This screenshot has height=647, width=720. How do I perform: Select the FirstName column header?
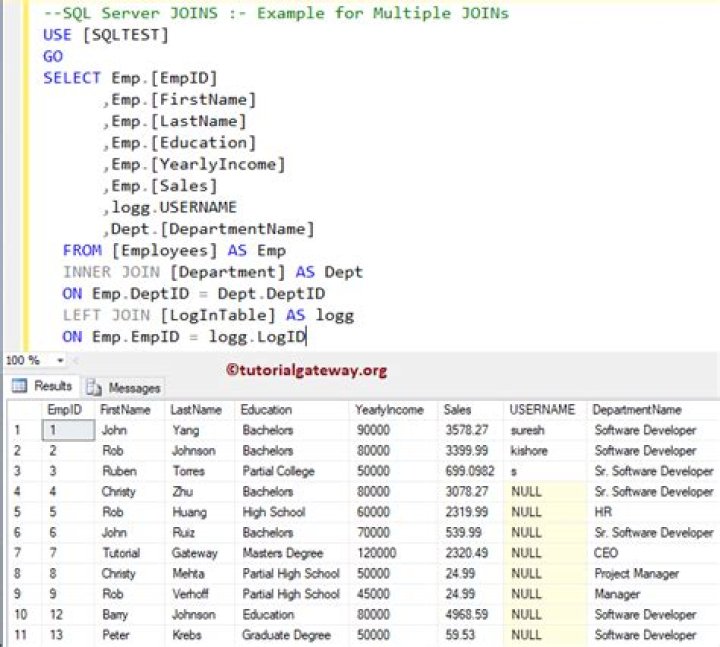pyautogui.click(x=126, y=410)
